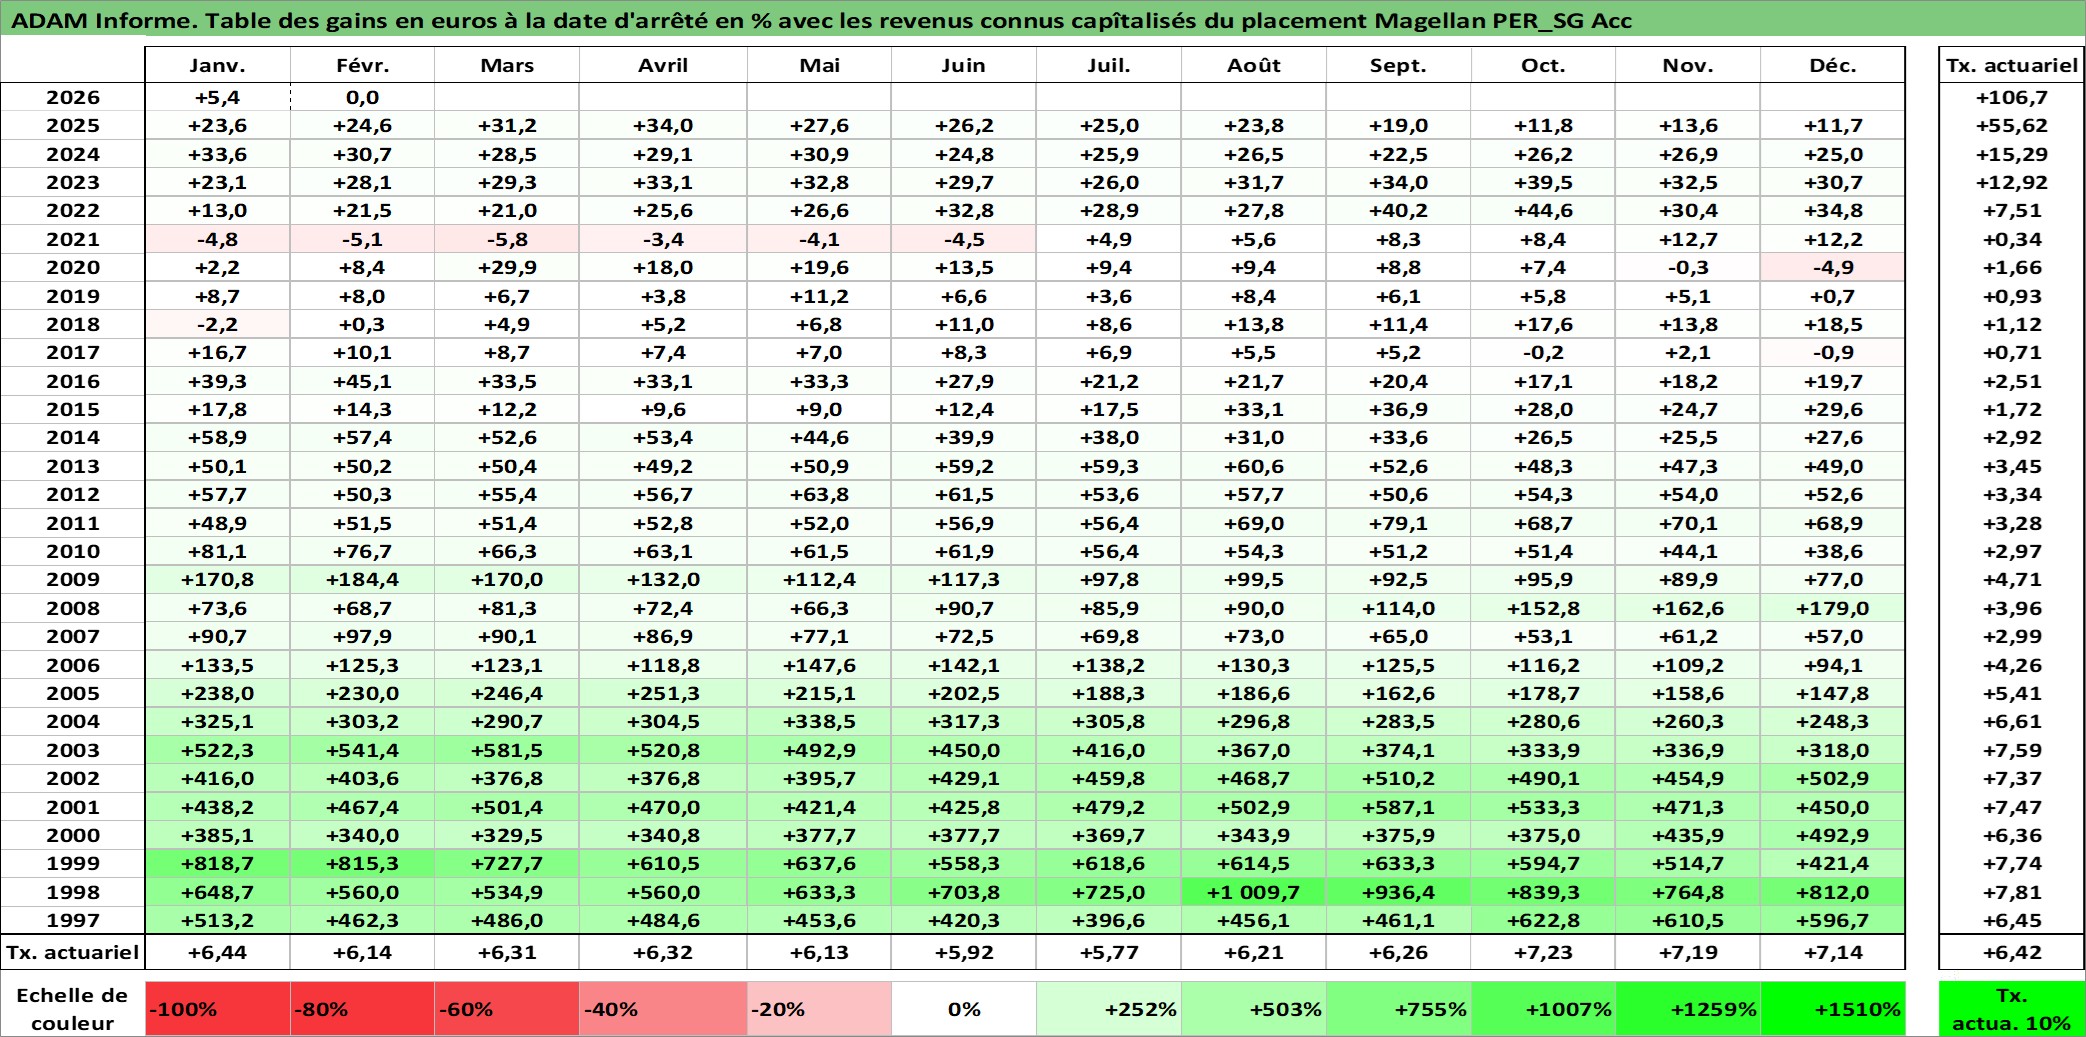Click the '+55,62' actuarial rate for 2025

click(2012, 126)
